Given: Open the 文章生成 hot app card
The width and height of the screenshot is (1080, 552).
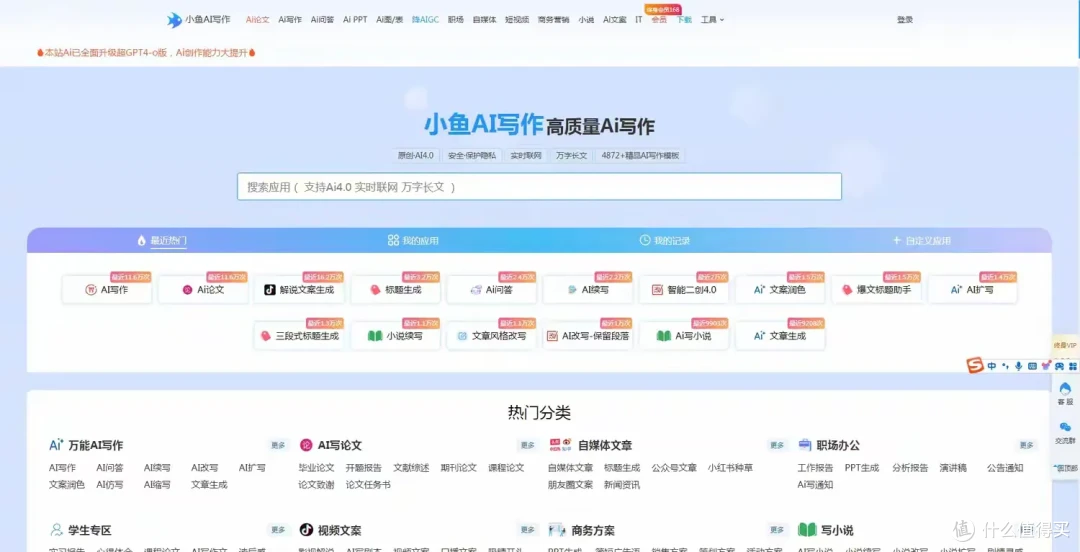Looking at the screenshot, I should coord(780,336).
